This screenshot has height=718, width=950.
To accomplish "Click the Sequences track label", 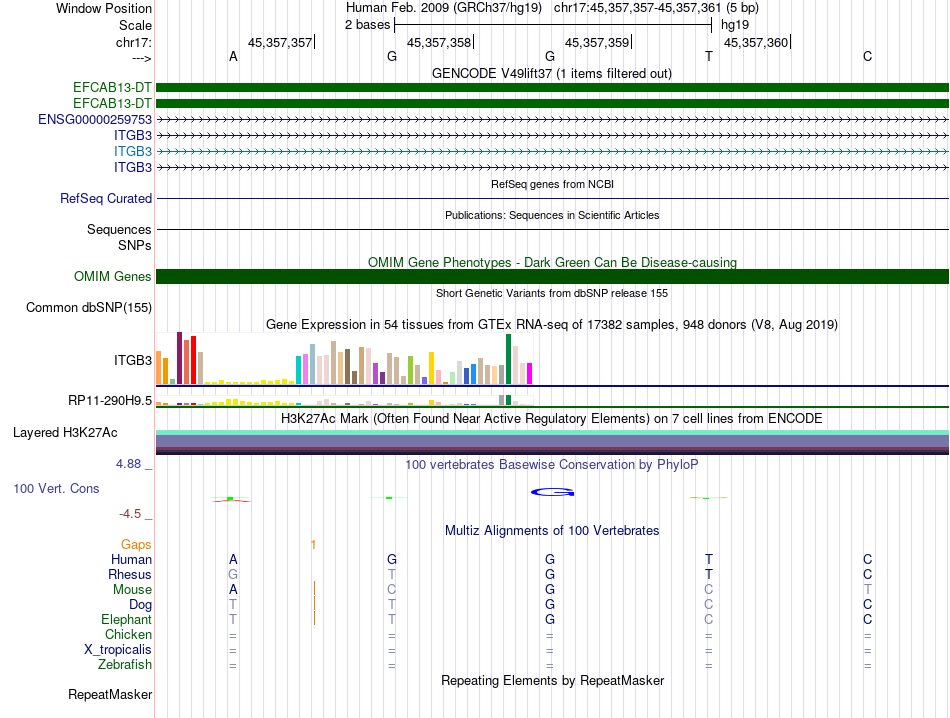I will click(119, 229).
